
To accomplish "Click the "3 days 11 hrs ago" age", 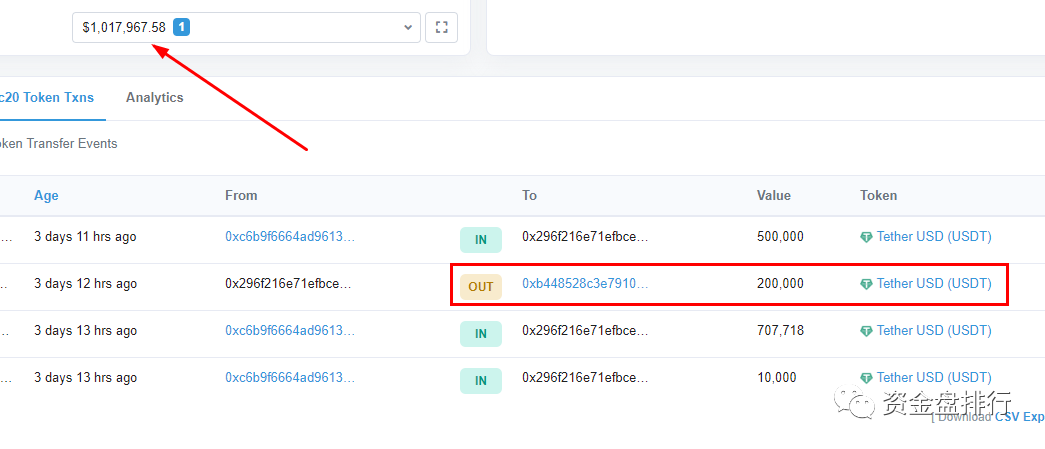I will tap(85, 236).
